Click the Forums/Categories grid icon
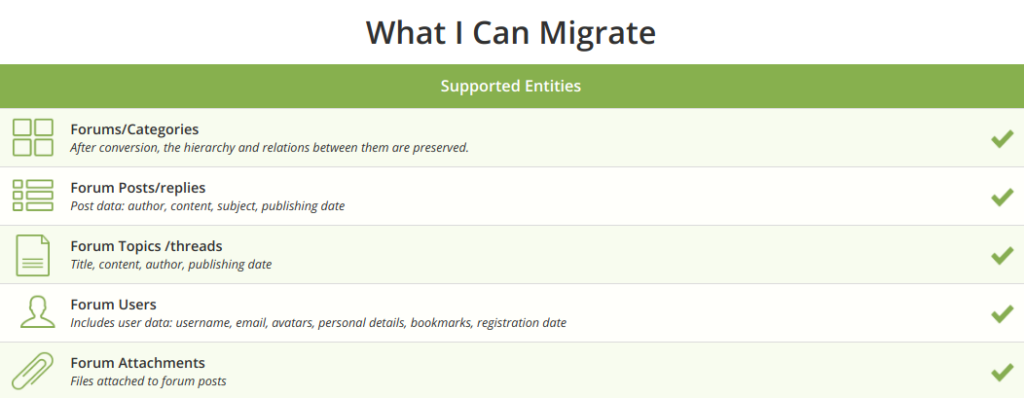This screenshot has height=398, width=1024. [33, 137]
